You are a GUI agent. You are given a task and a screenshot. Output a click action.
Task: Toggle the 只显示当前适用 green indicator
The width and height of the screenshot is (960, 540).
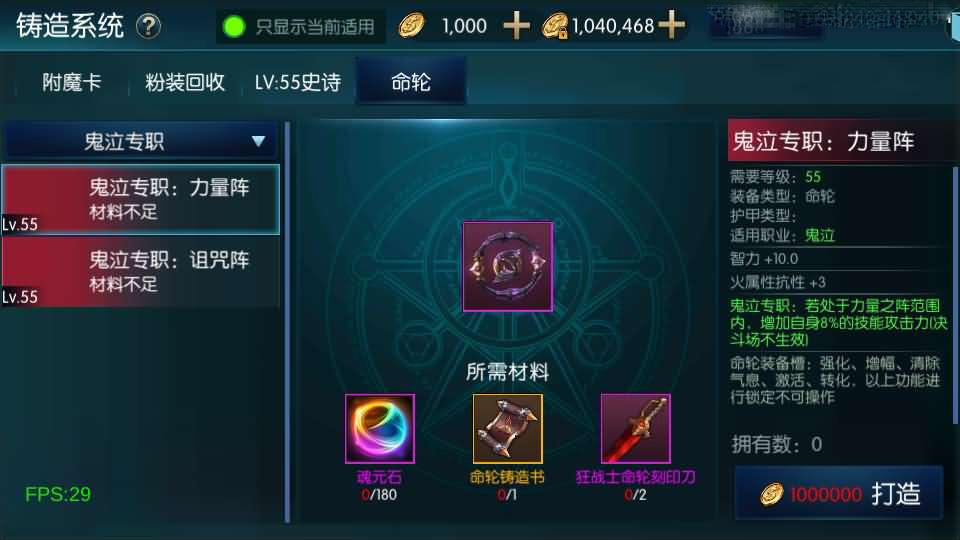pyautogui.click(x=234, y=27)
